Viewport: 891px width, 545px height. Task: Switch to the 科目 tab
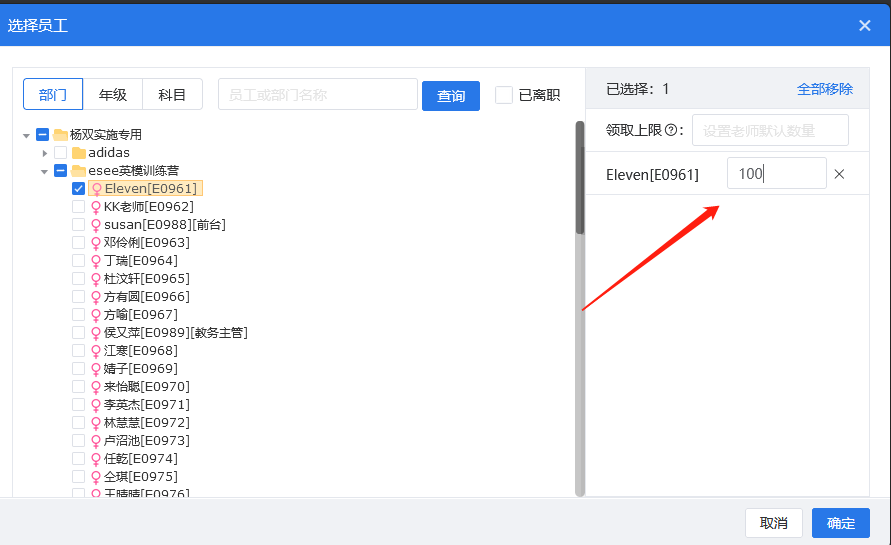(172, 94)
